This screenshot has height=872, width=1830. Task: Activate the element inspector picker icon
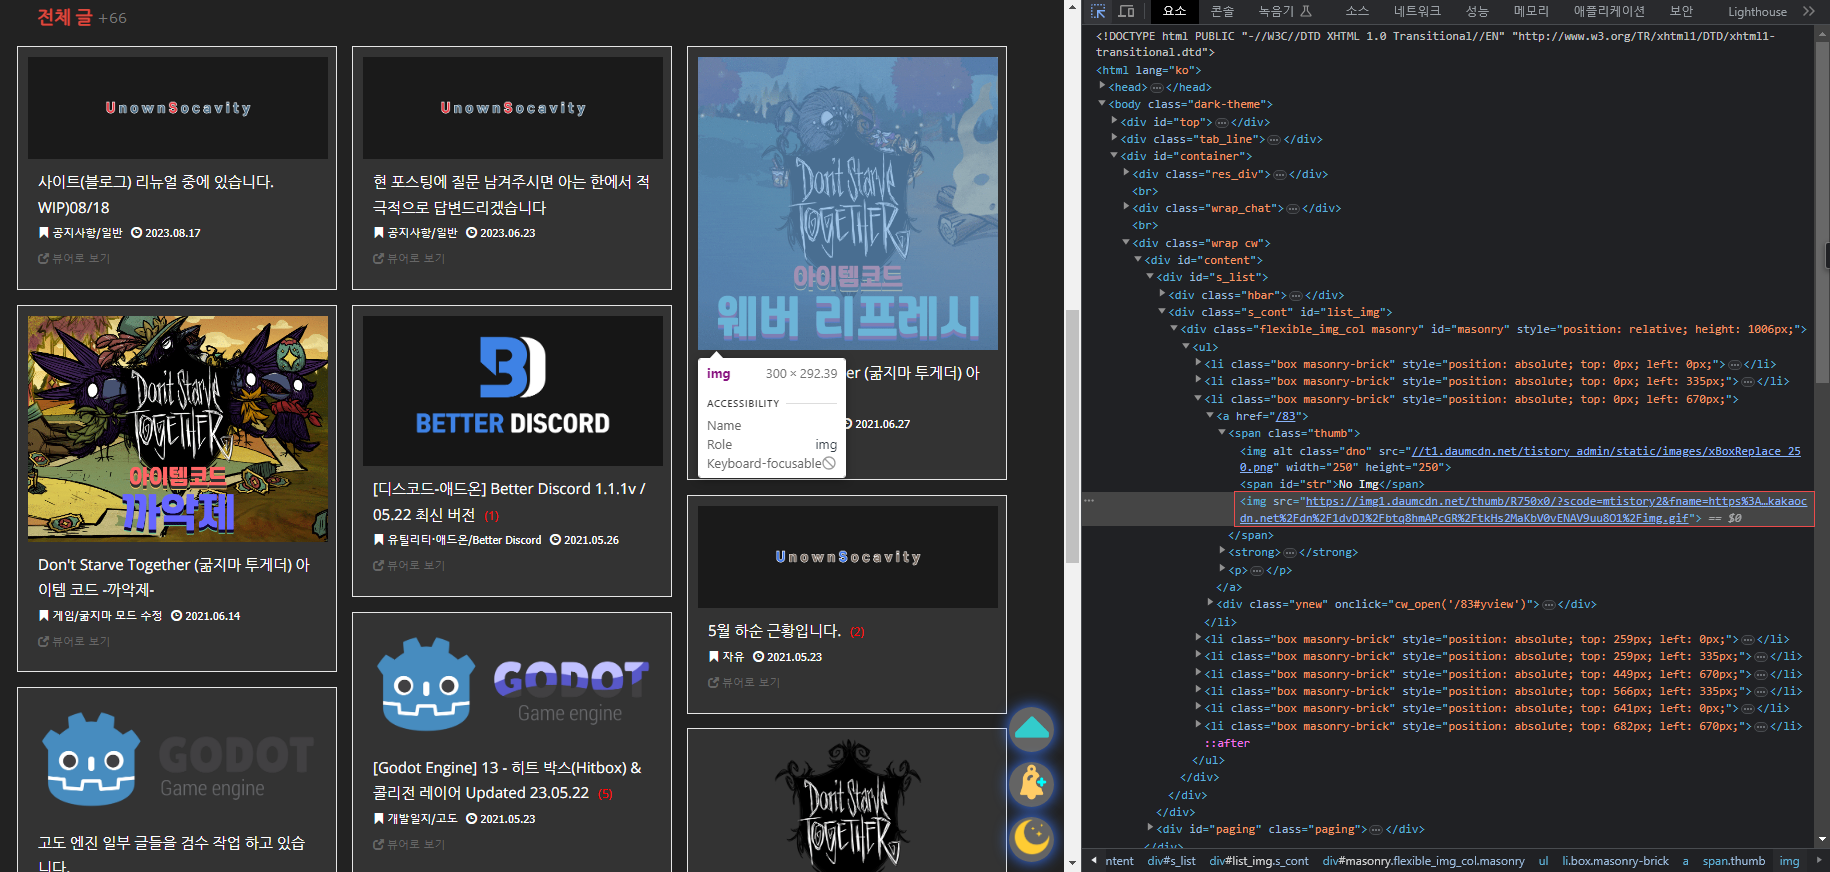(1098, 11)
